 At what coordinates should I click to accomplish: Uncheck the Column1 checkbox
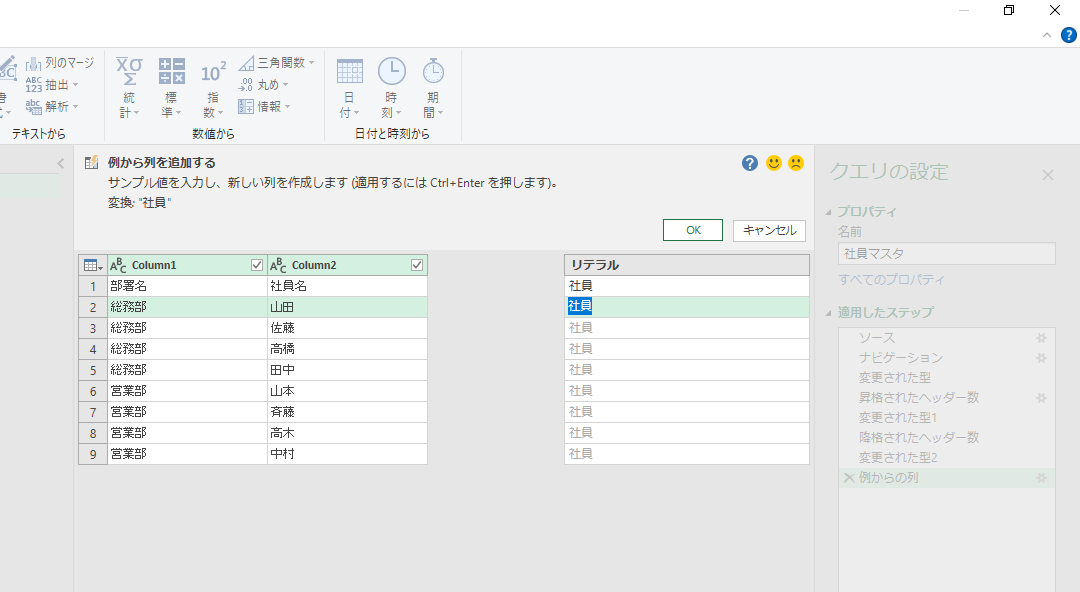(257, 265)
